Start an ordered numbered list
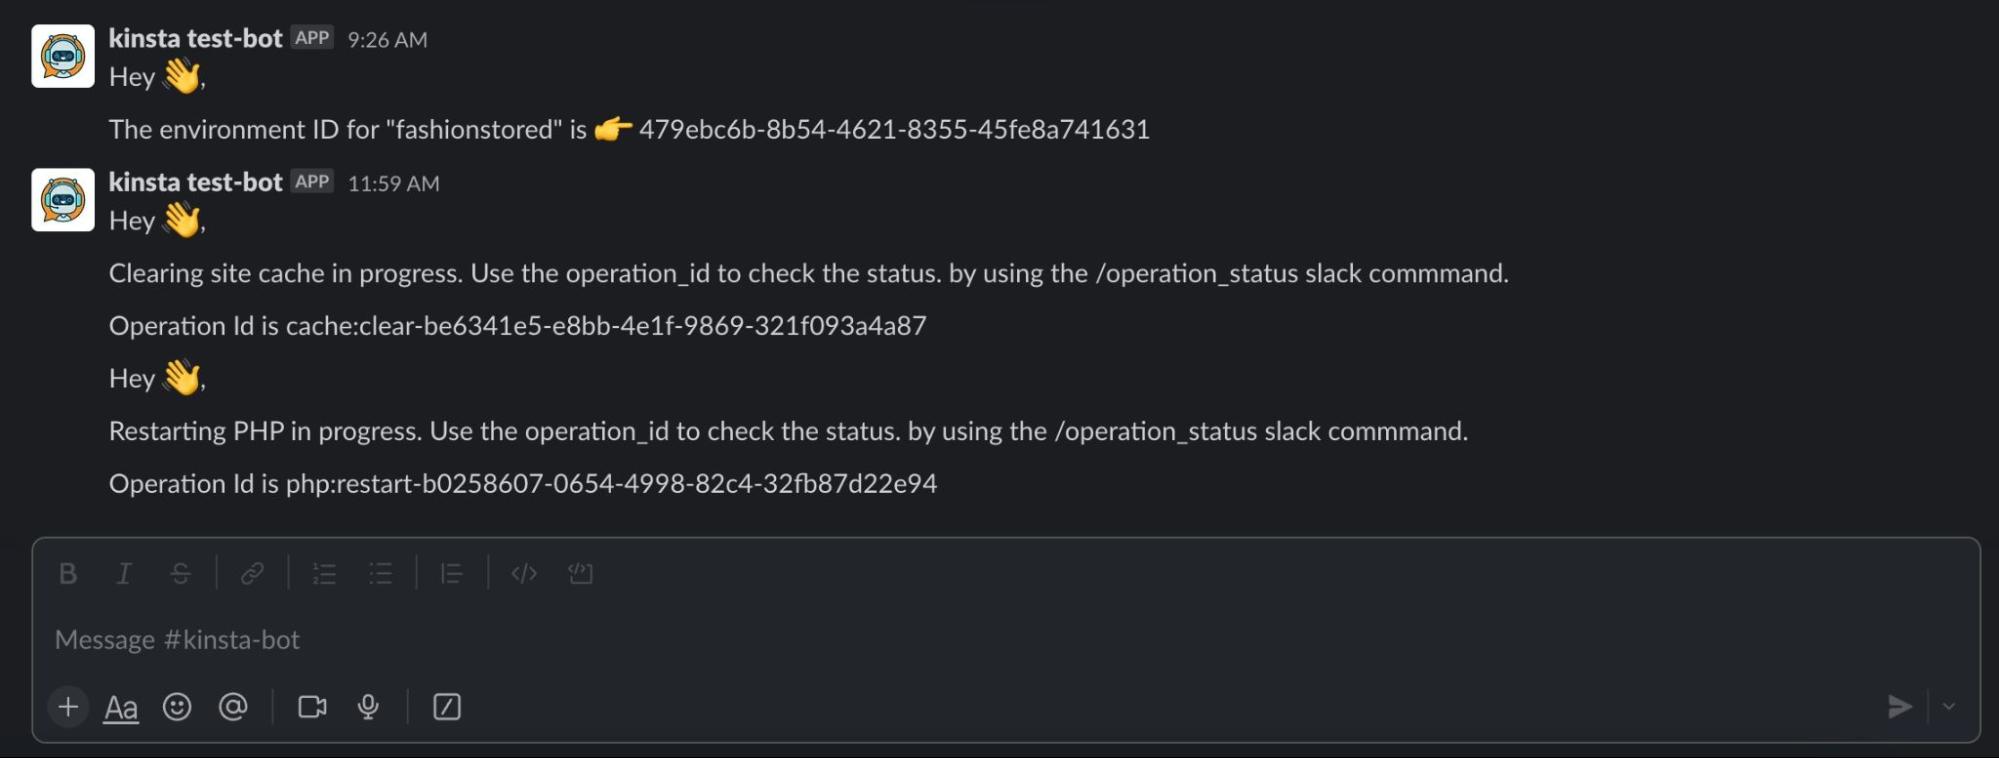The image size is (1999, 758). coord(324,574)
